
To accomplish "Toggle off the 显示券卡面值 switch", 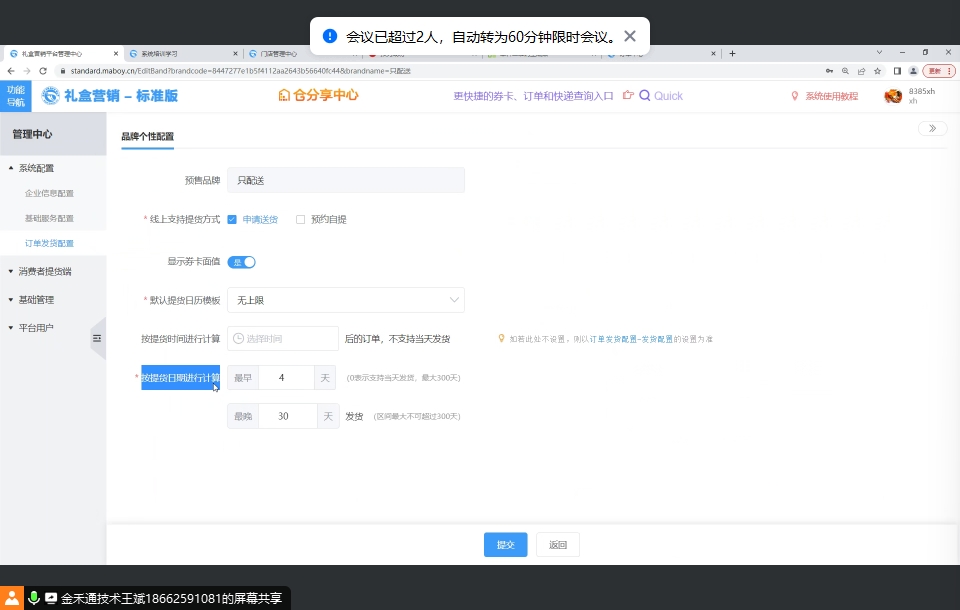I will (242, 262).
